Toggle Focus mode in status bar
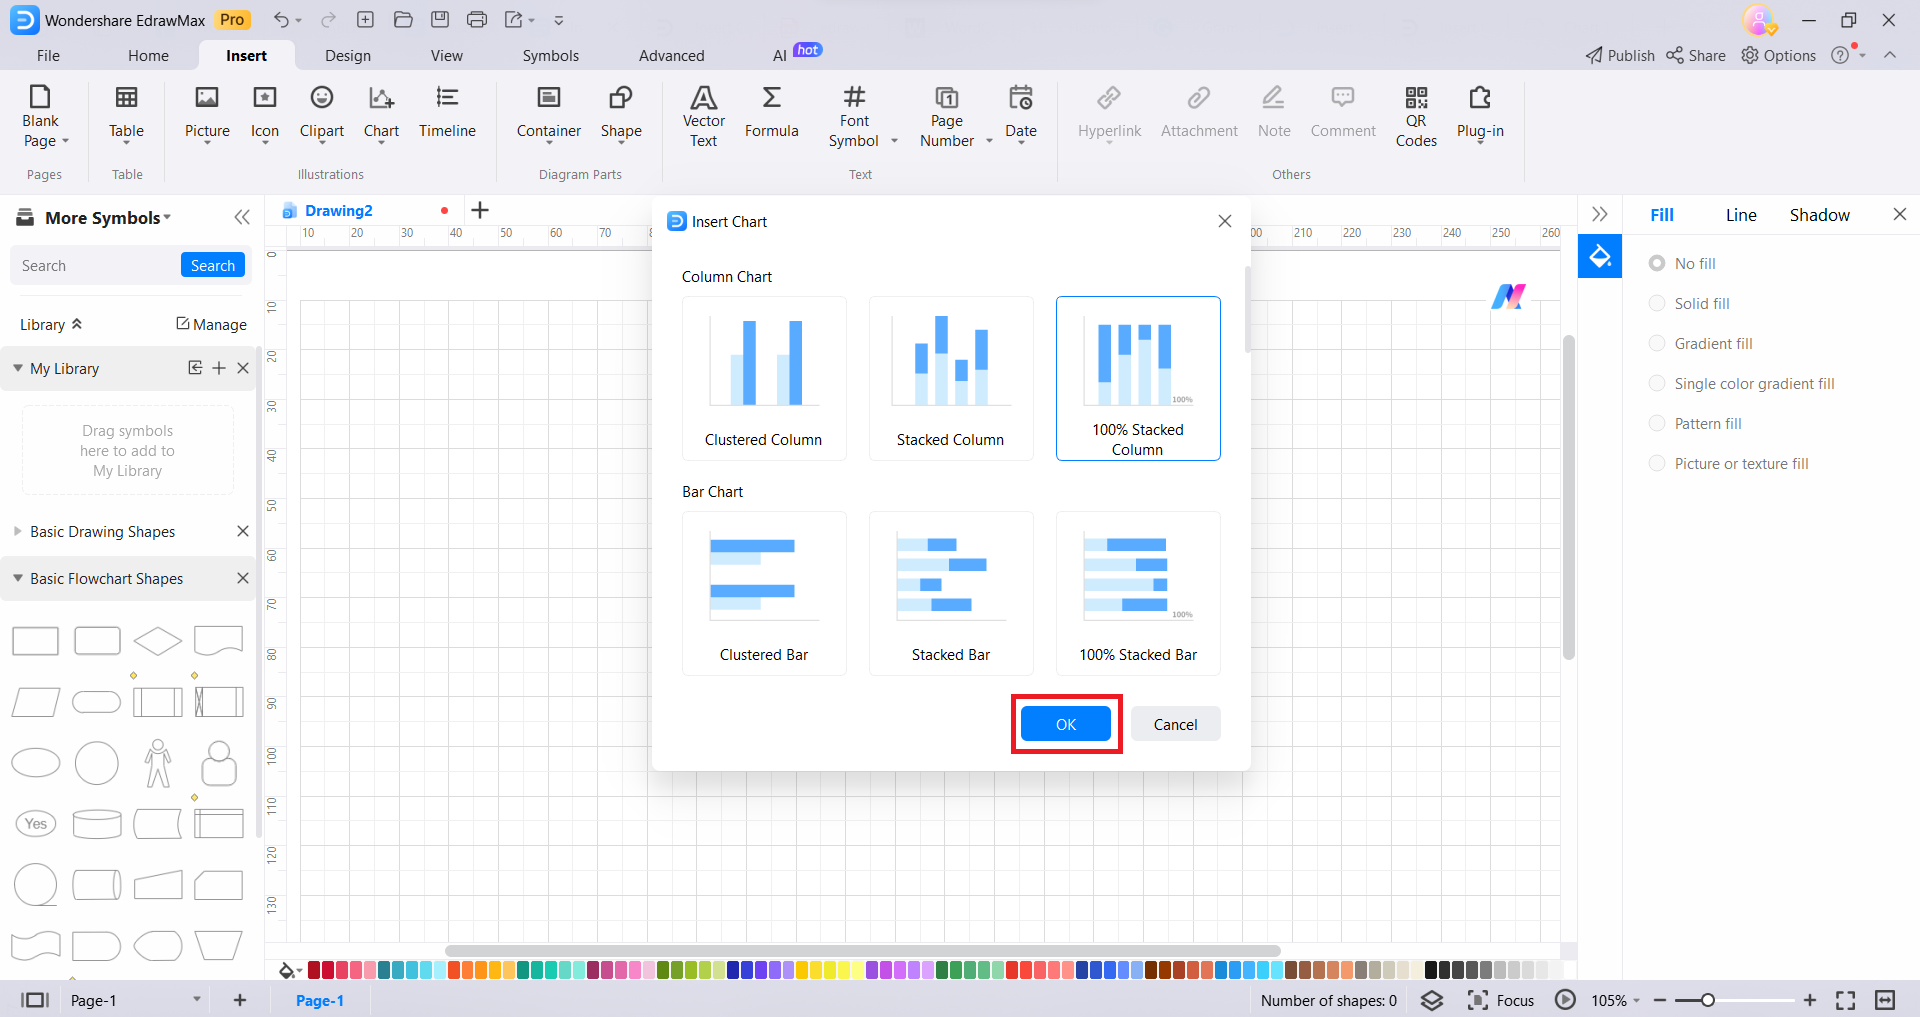Viewport: 1920px width, 1017px height. point(1501,1000)
